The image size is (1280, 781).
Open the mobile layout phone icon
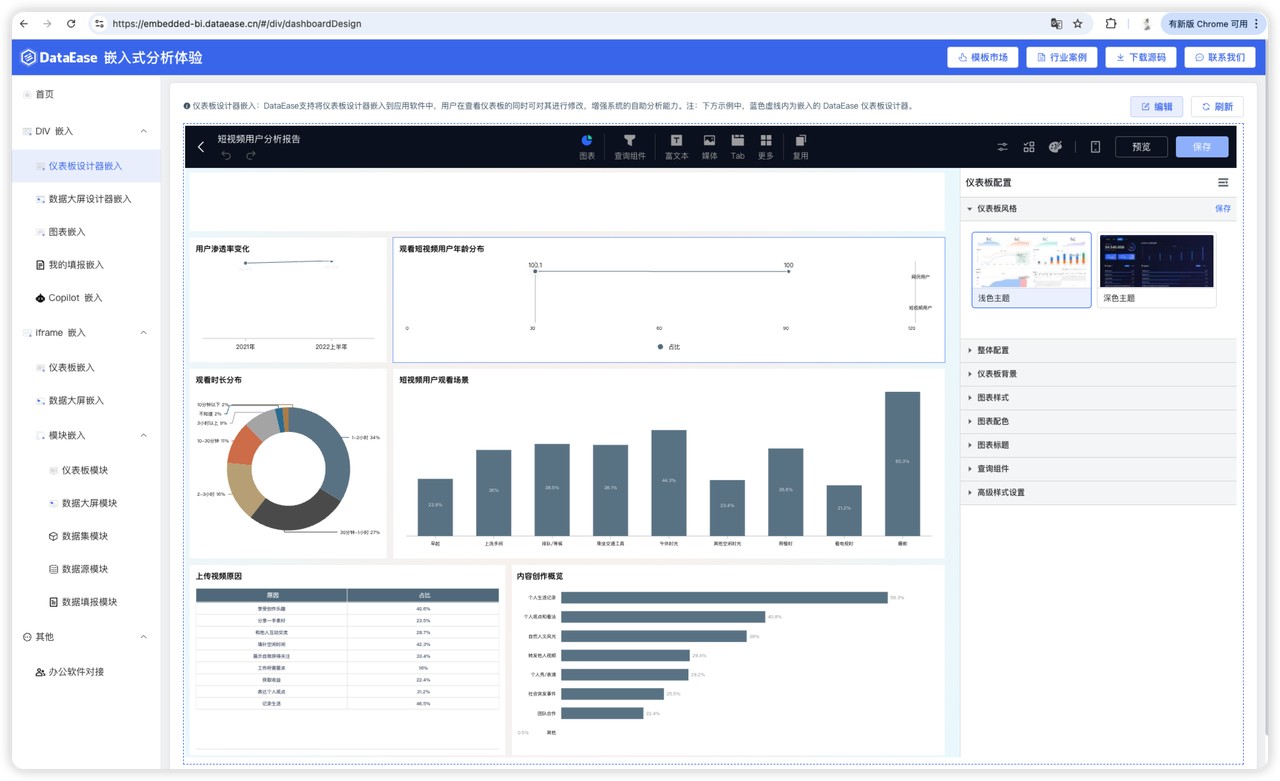[1095, 147]
